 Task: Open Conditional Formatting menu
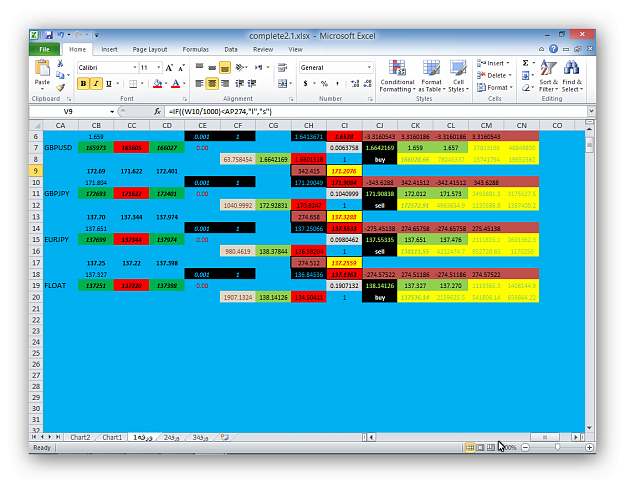(397, 77)
